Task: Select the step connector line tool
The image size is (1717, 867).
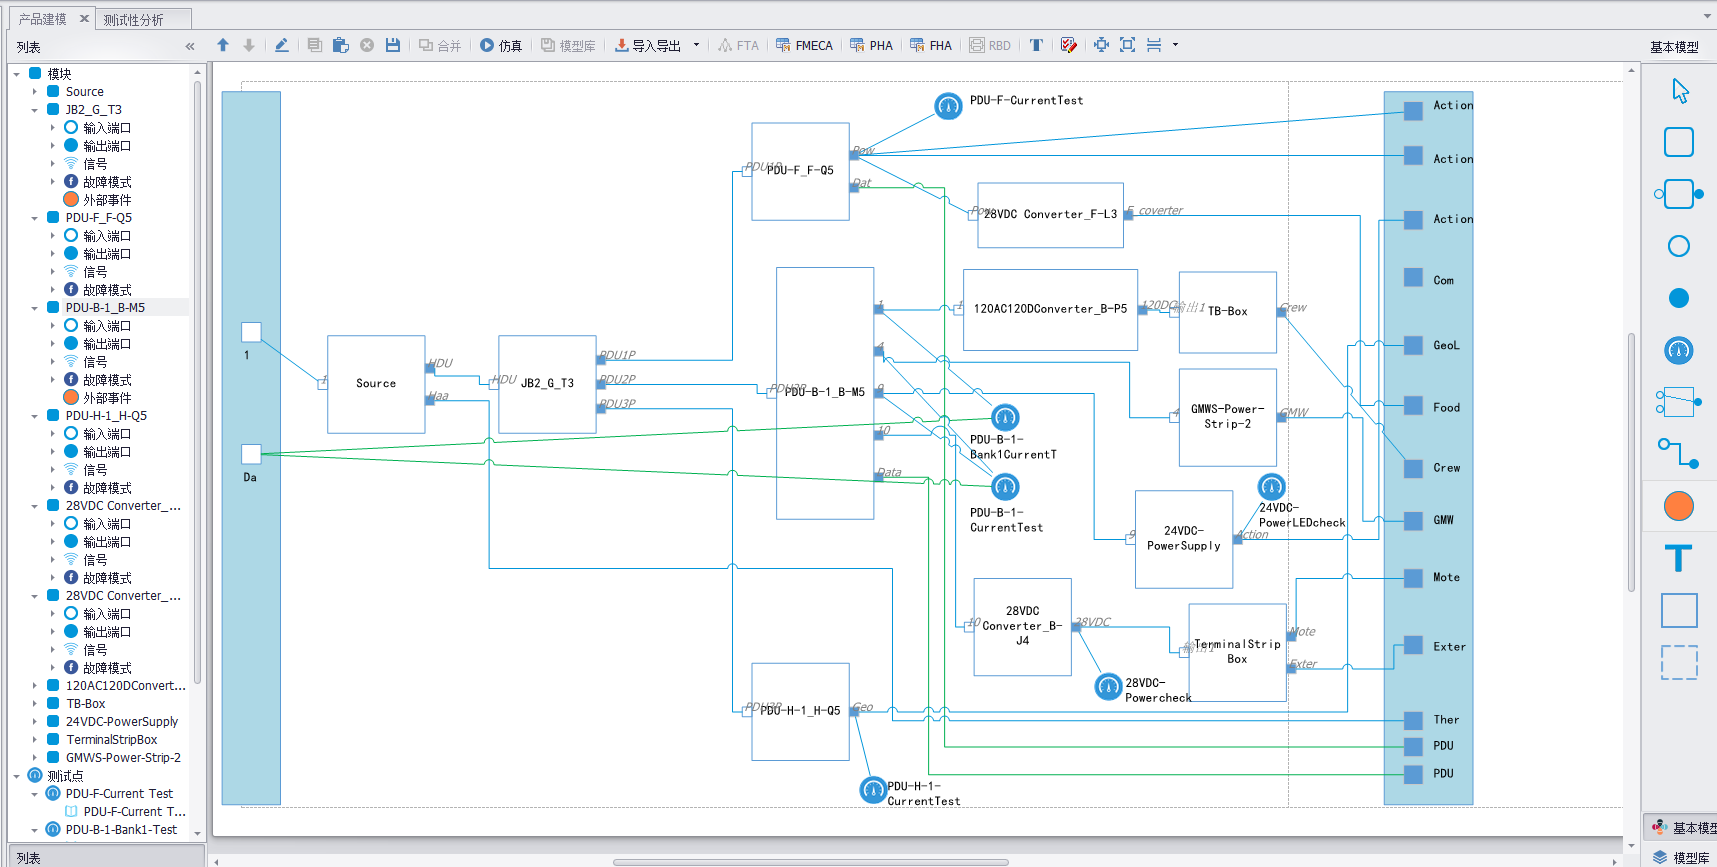Action: click(1679, 454)
